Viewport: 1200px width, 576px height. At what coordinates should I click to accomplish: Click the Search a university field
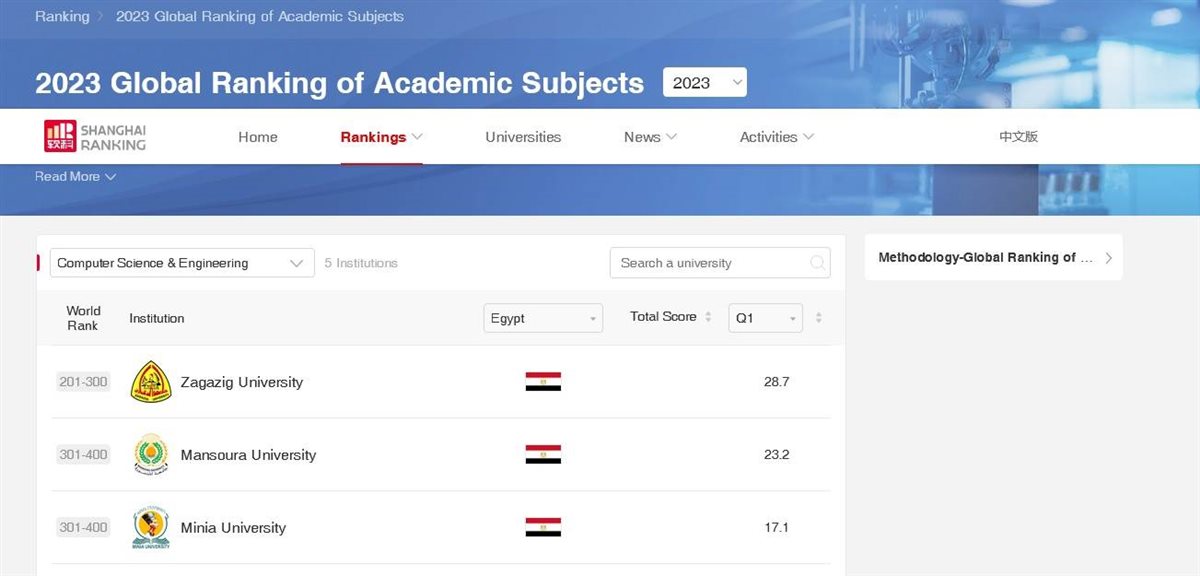pos(710,263)
